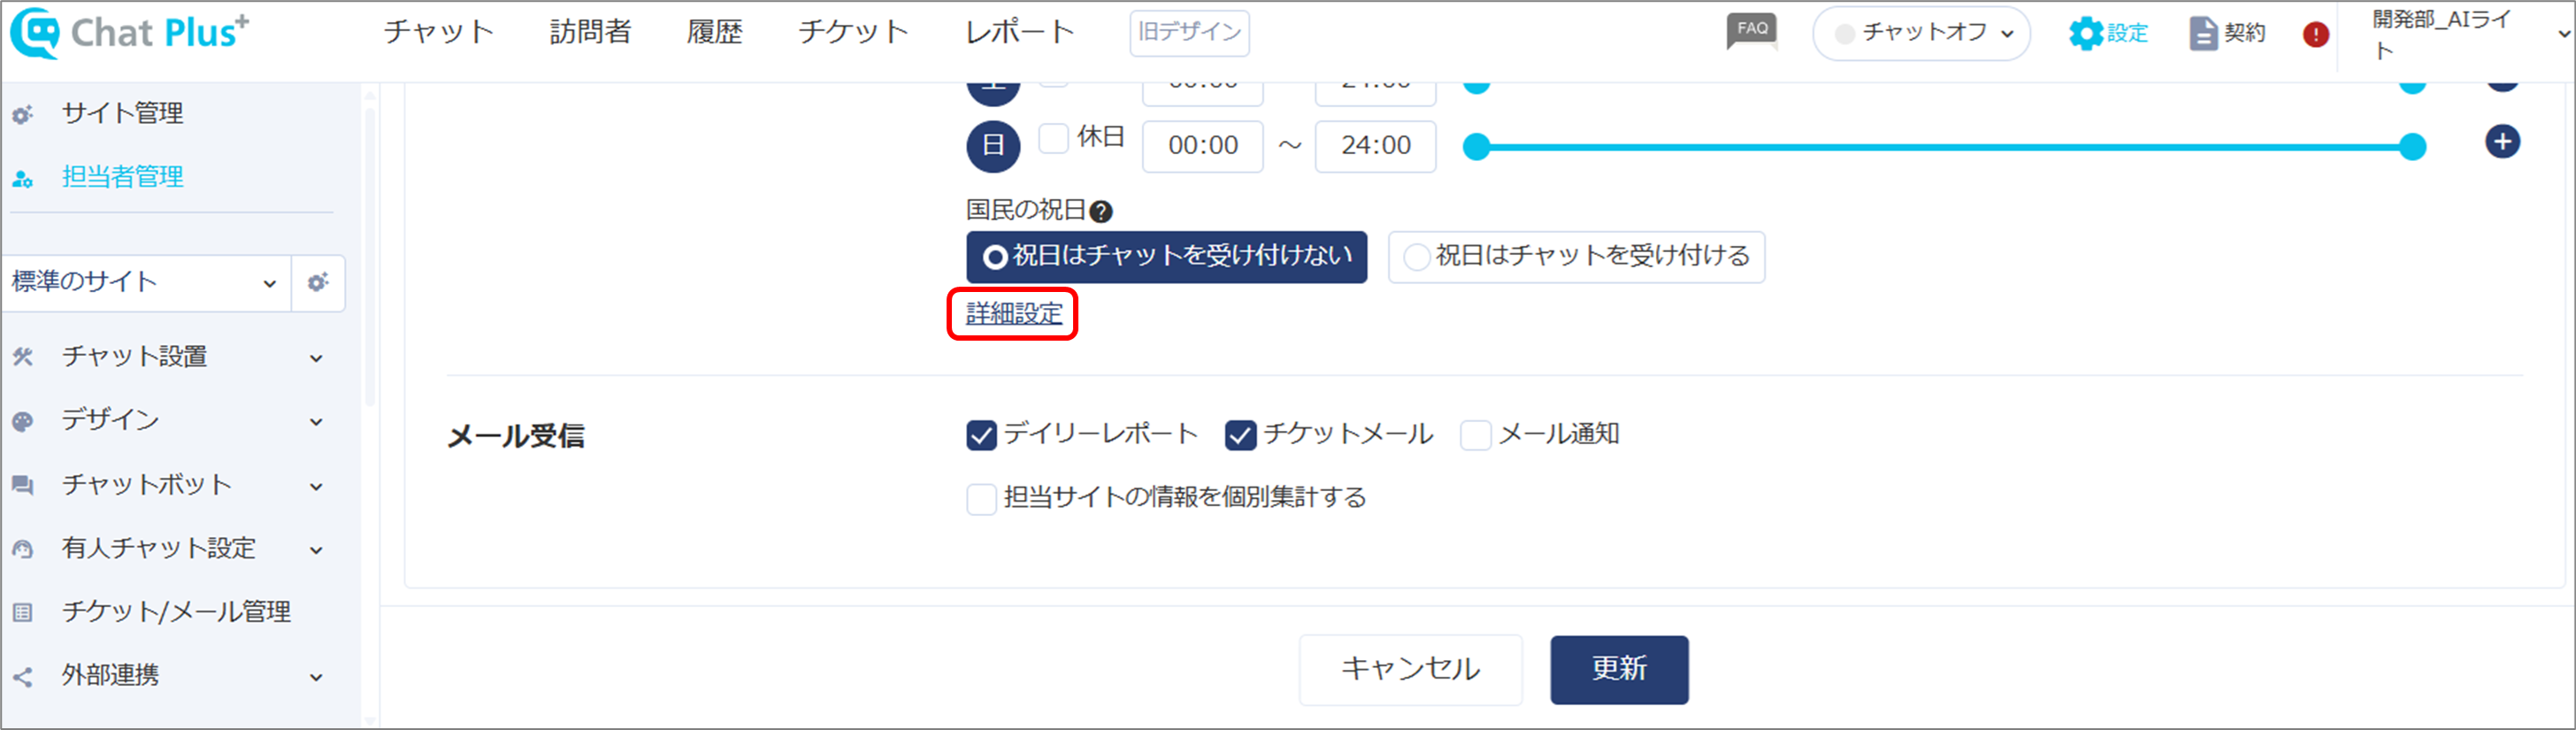Select 祝日はチャットを受け付けない option
This screenshot has width=2576, height=730.
point(1166,257)
